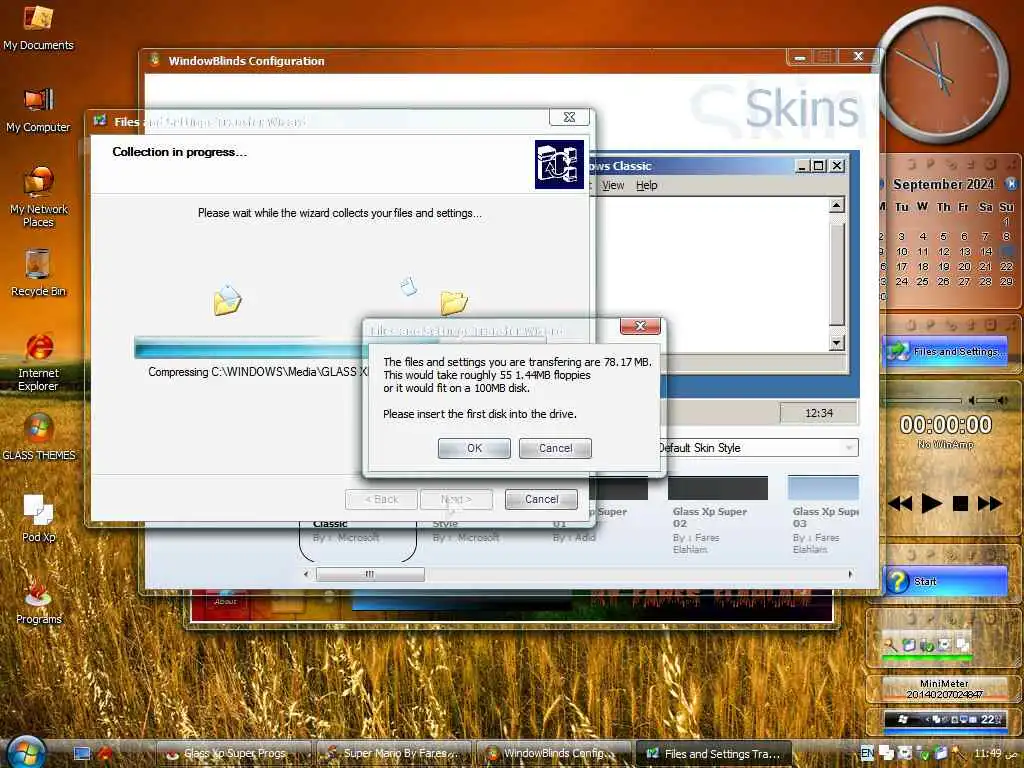Click the EN language indicator in tray
Viewport: 1024px width, 768px height.
coord(867,753)
